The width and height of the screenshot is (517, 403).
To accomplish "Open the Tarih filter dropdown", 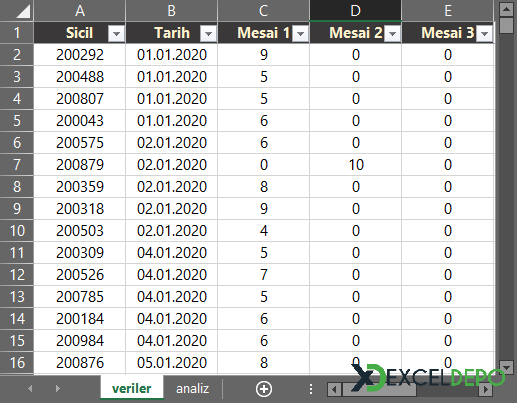I will click(208, 33).
